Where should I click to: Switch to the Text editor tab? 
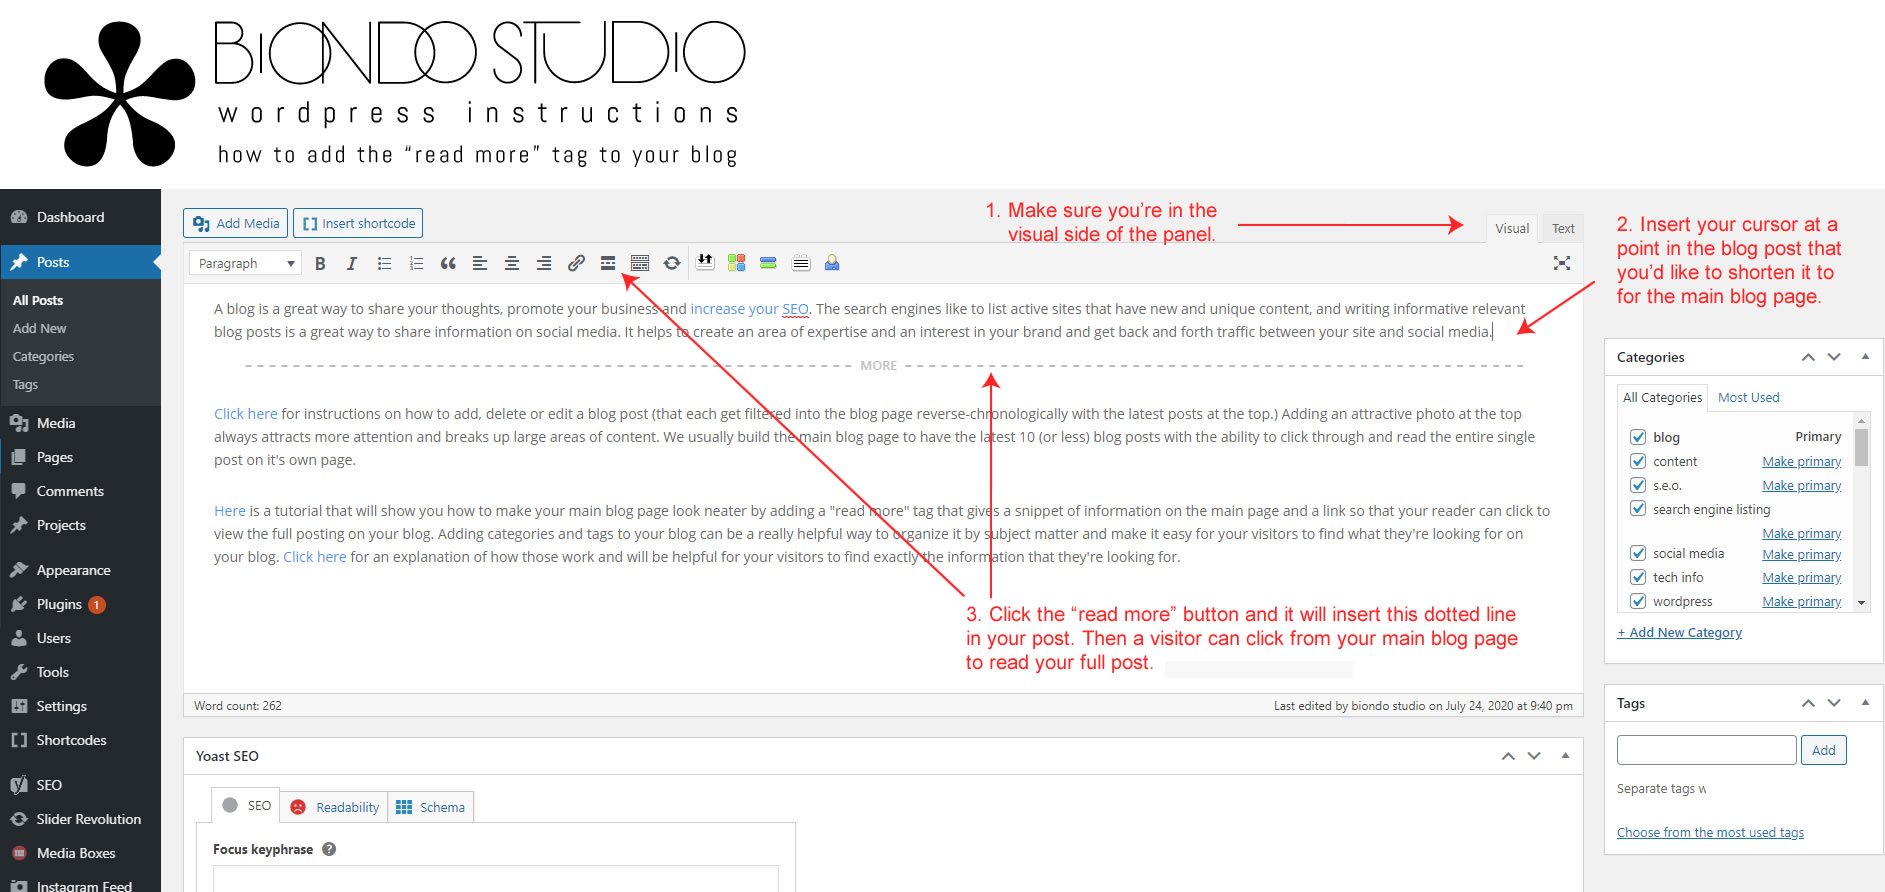pos(1563,229)
